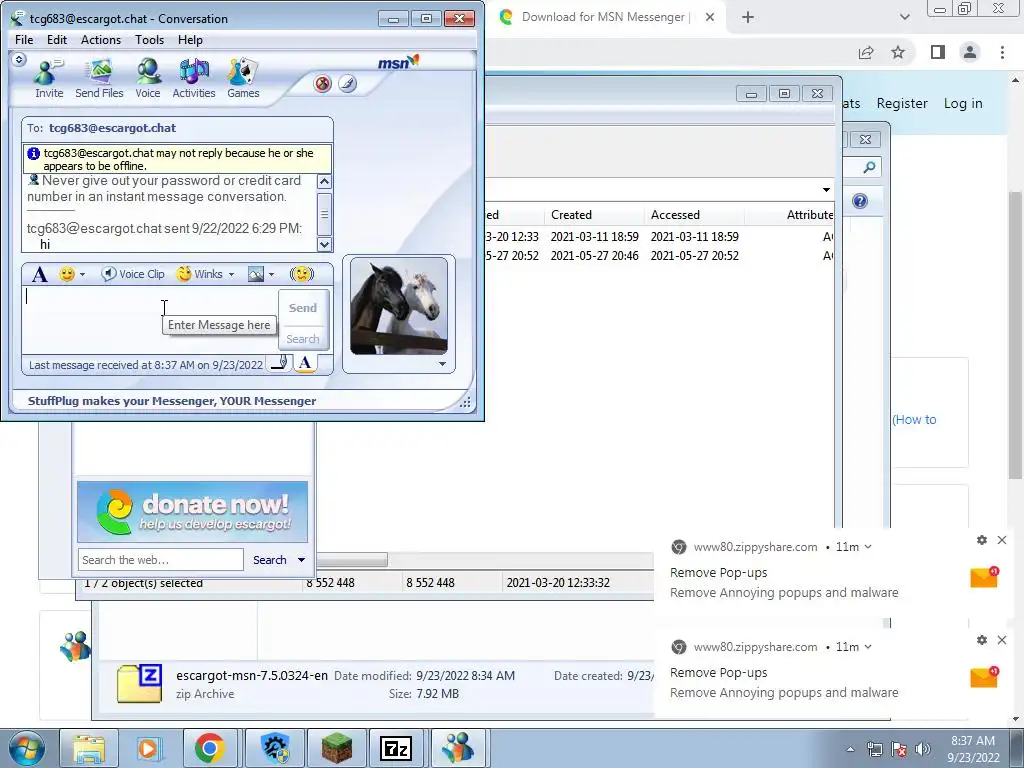Image resolution: width=1024 pixels, height=768 pixels.
Task: Open the color scheme paintbrush icon
Action: point(347,84)
